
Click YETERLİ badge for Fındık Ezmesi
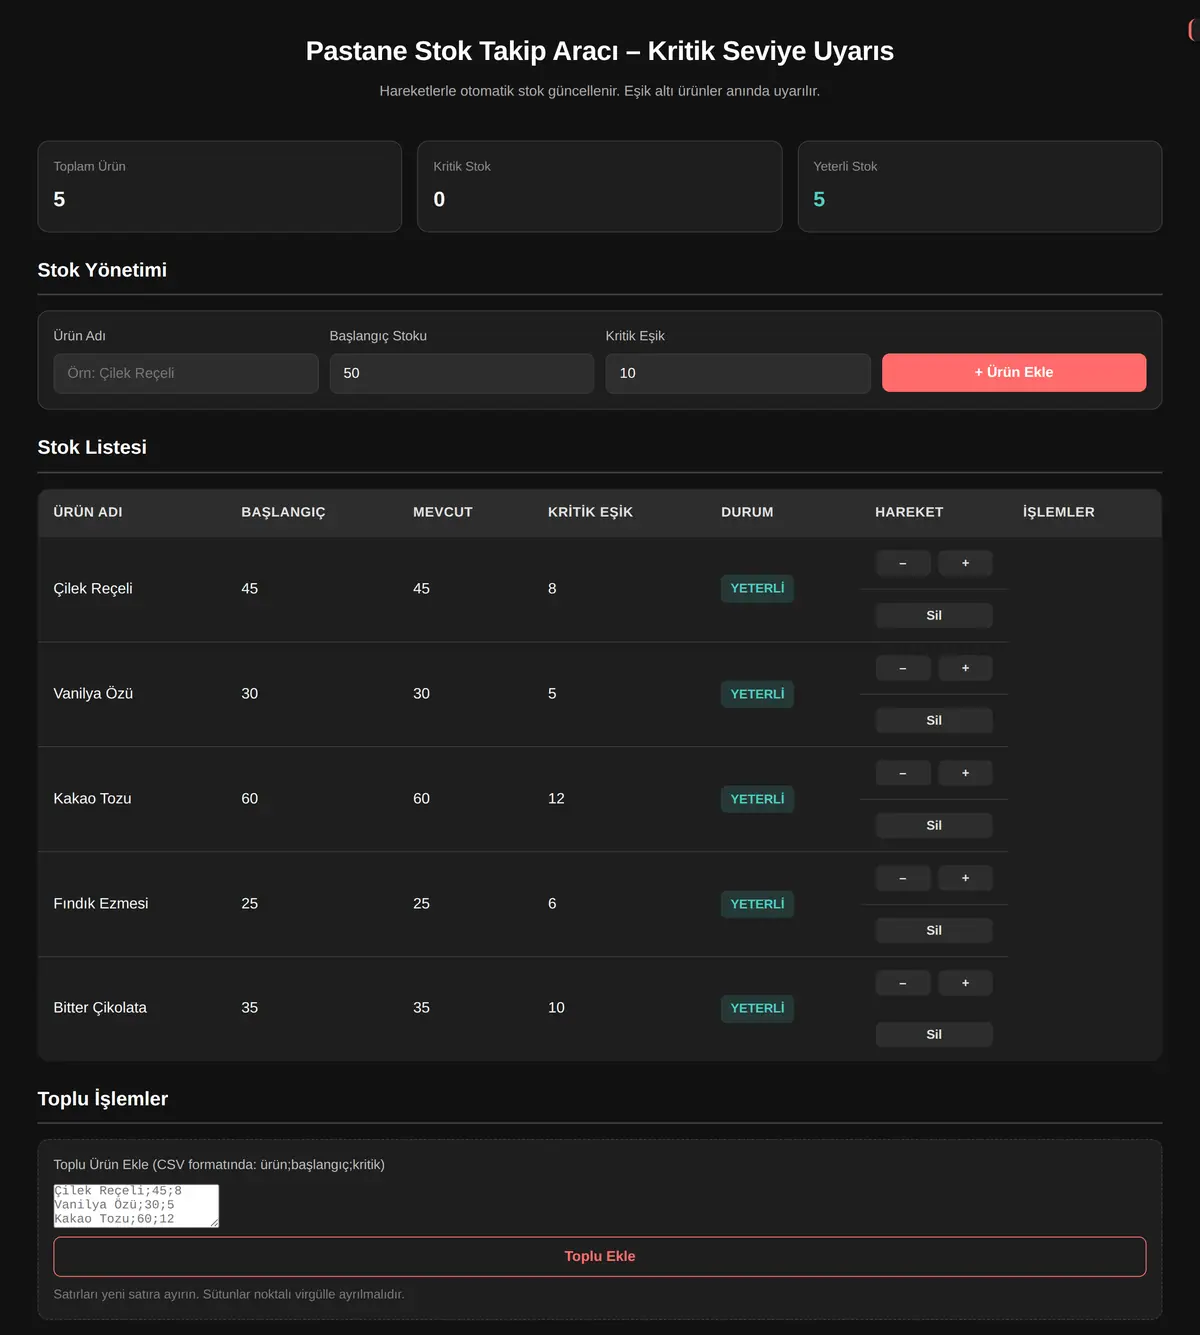pos(757,904)
